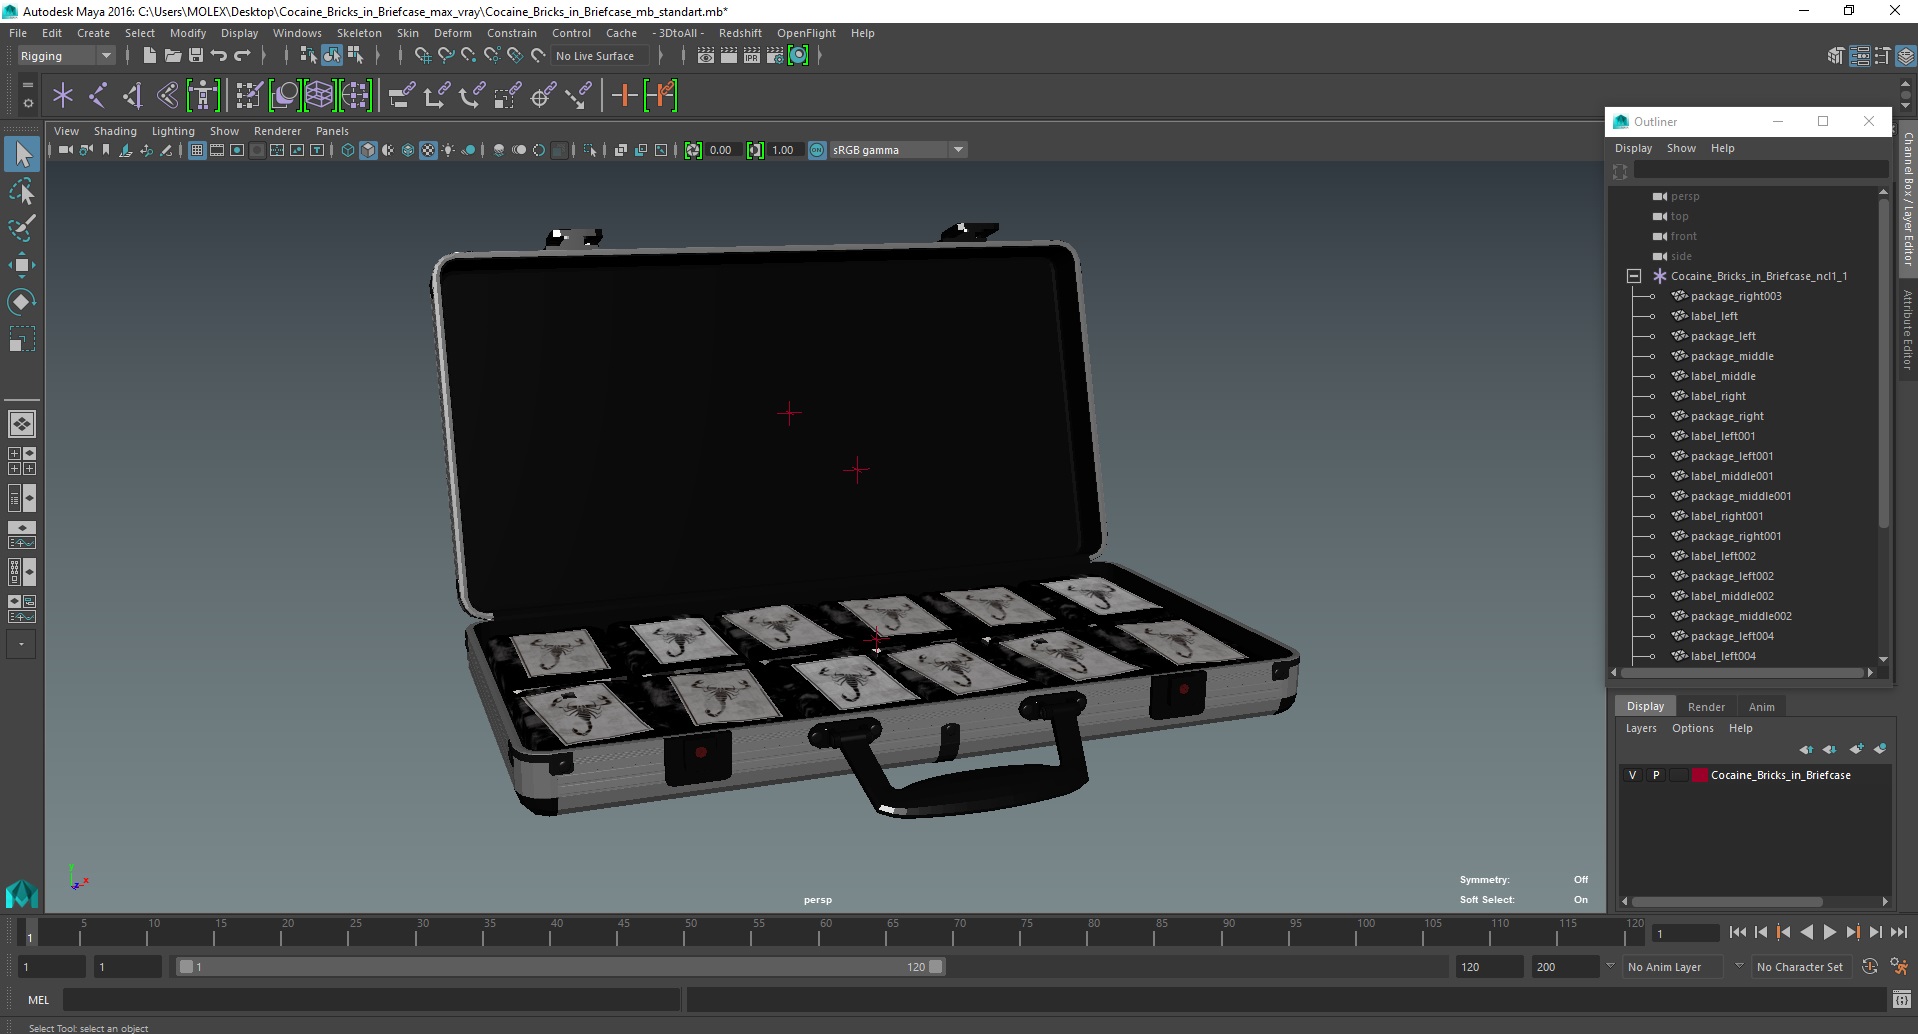Click the Snap to Grids magnet icon
Image resolution: width=1918 pixels, height=1034 pixels.
(423, 56)
